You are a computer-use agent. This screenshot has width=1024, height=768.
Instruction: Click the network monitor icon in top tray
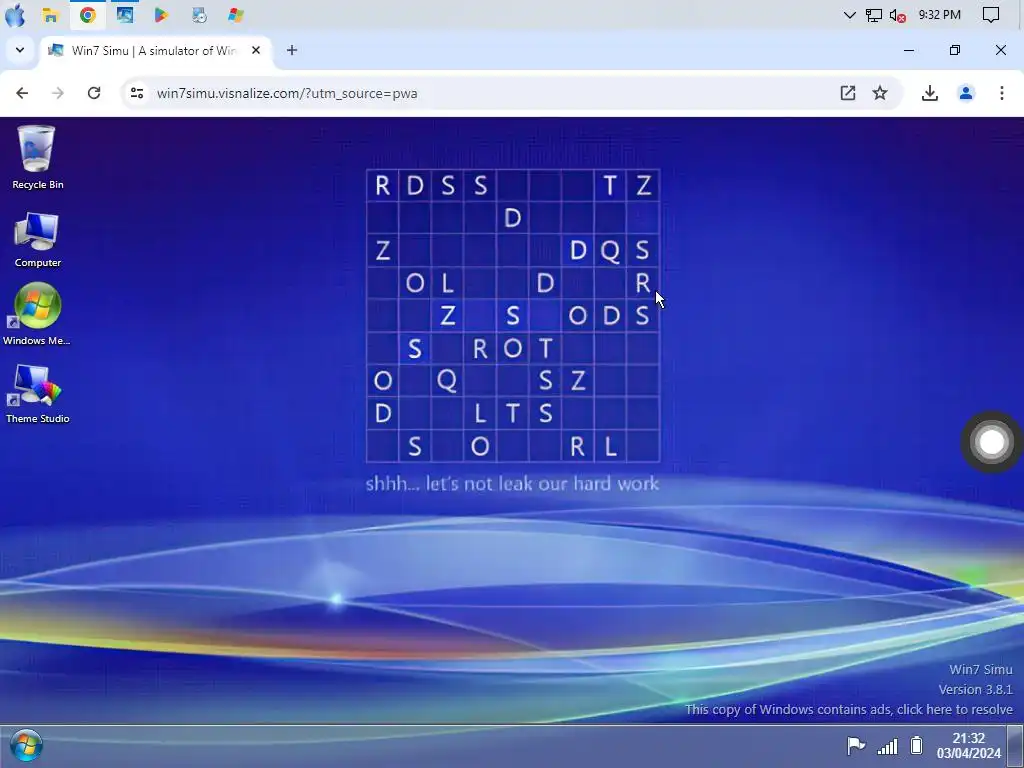click(874, 15)
